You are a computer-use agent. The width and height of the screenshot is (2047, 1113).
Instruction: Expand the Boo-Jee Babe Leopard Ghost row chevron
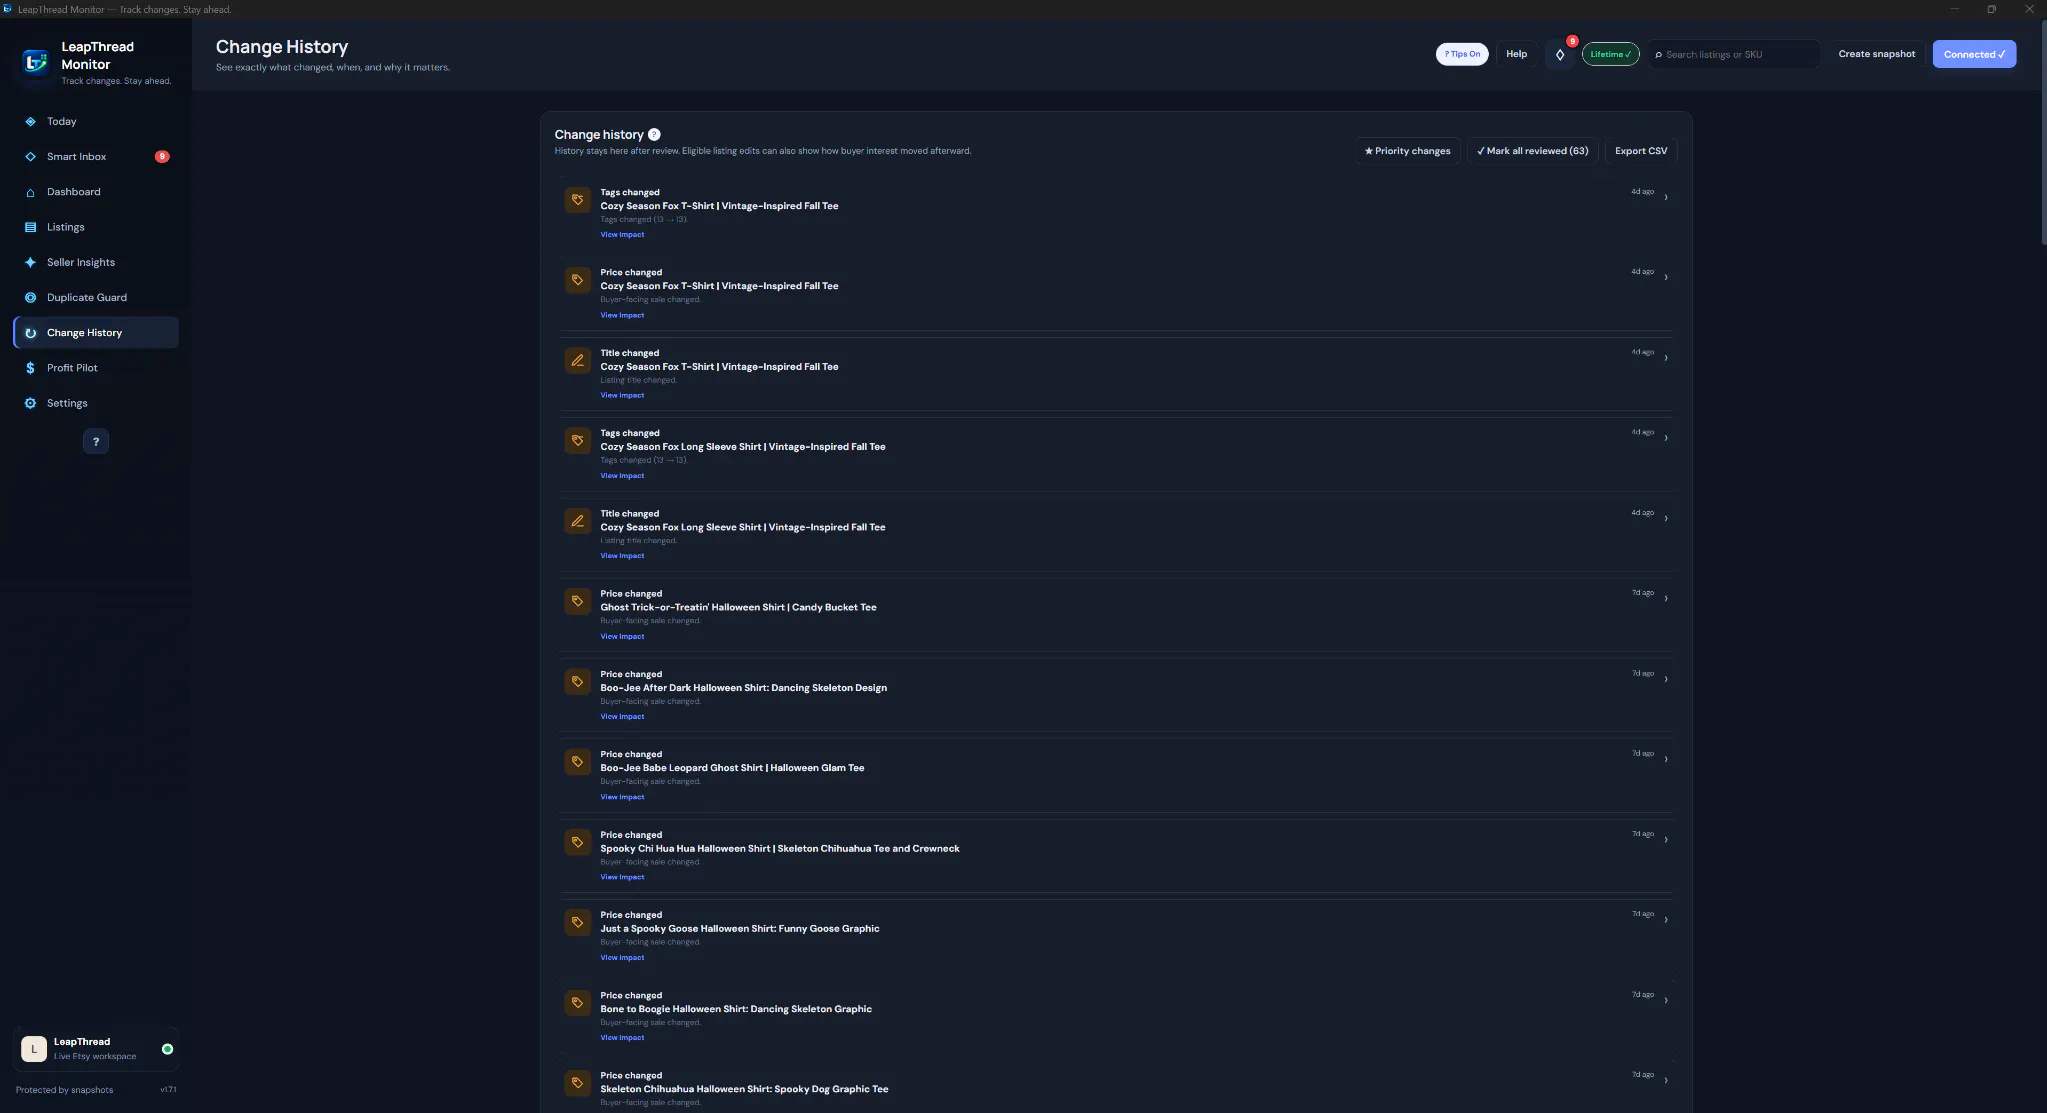[x=1665, y=760]
